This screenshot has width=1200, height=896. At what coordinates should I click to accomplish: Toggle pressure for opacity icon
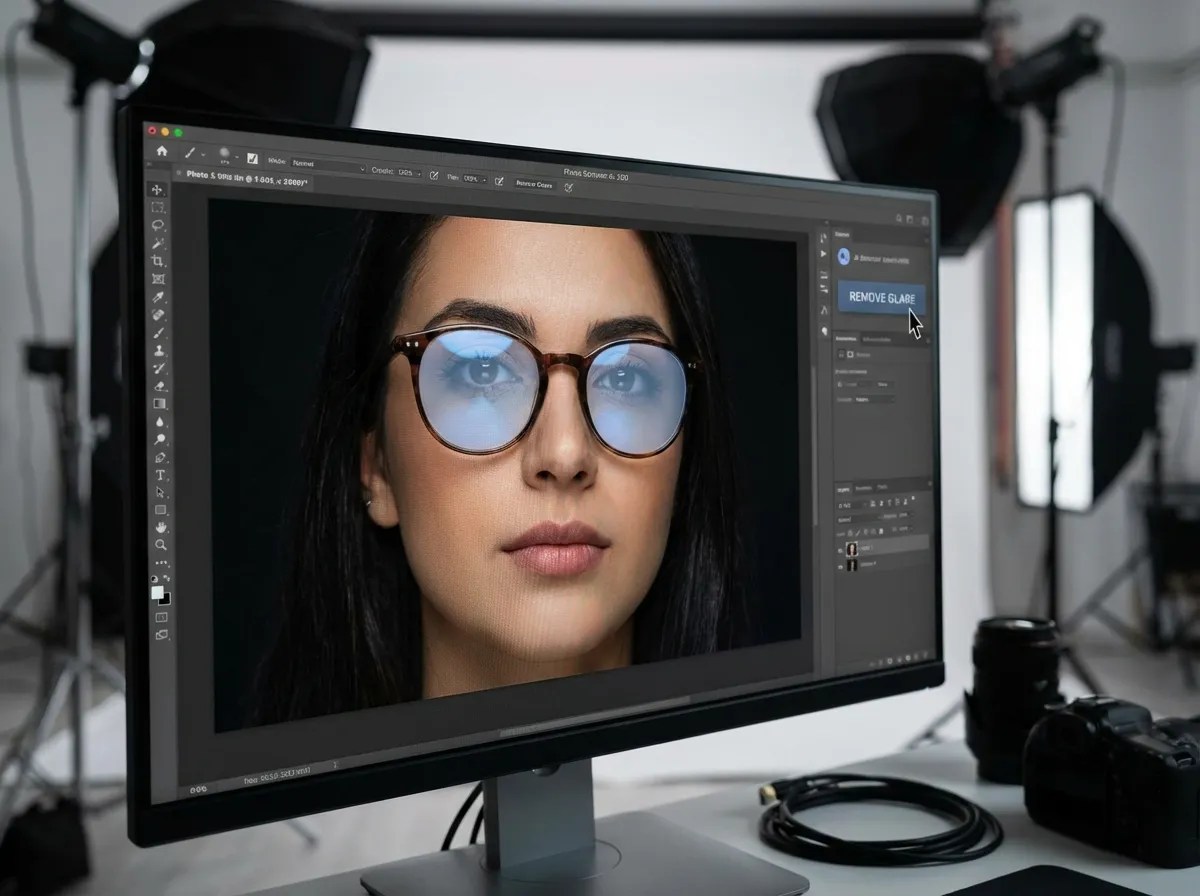(x=433, y=175)
